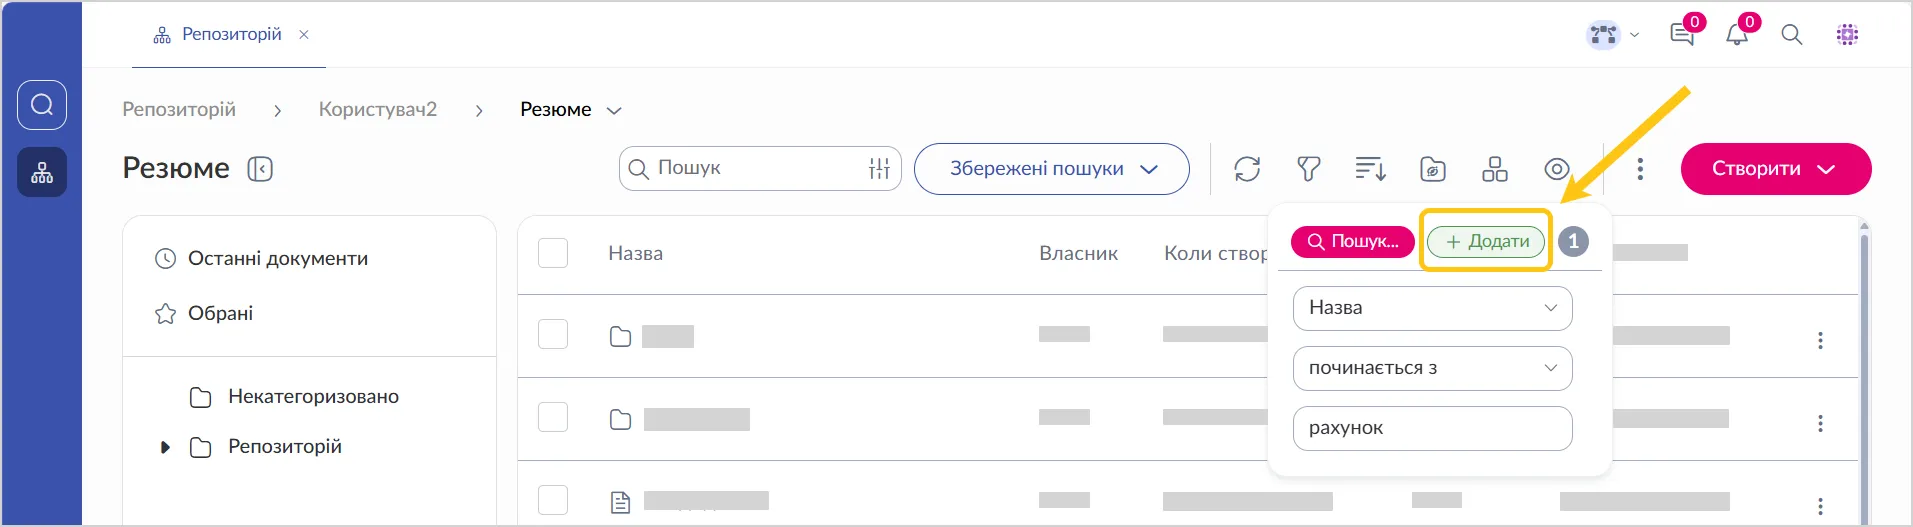Click the refresh list icon

tap(1247, 169)
